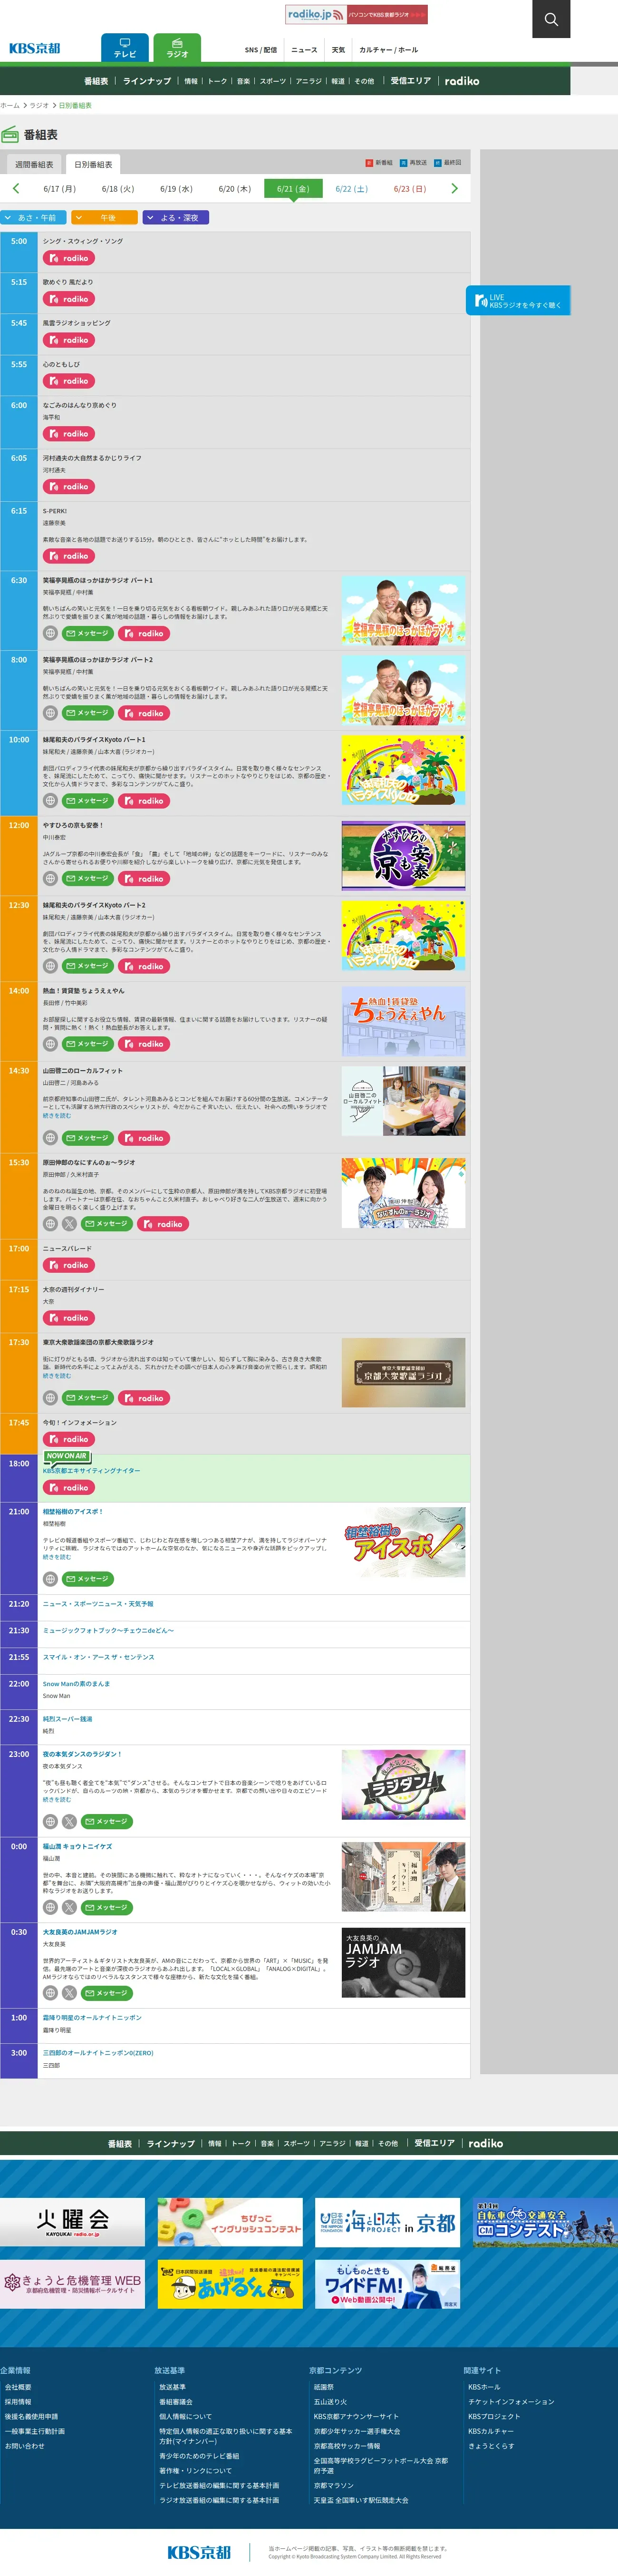Image resolution: width=618 pixels, height=2576 pixels.
Task: Open 天気 header menu
Action: coord(338,49)
